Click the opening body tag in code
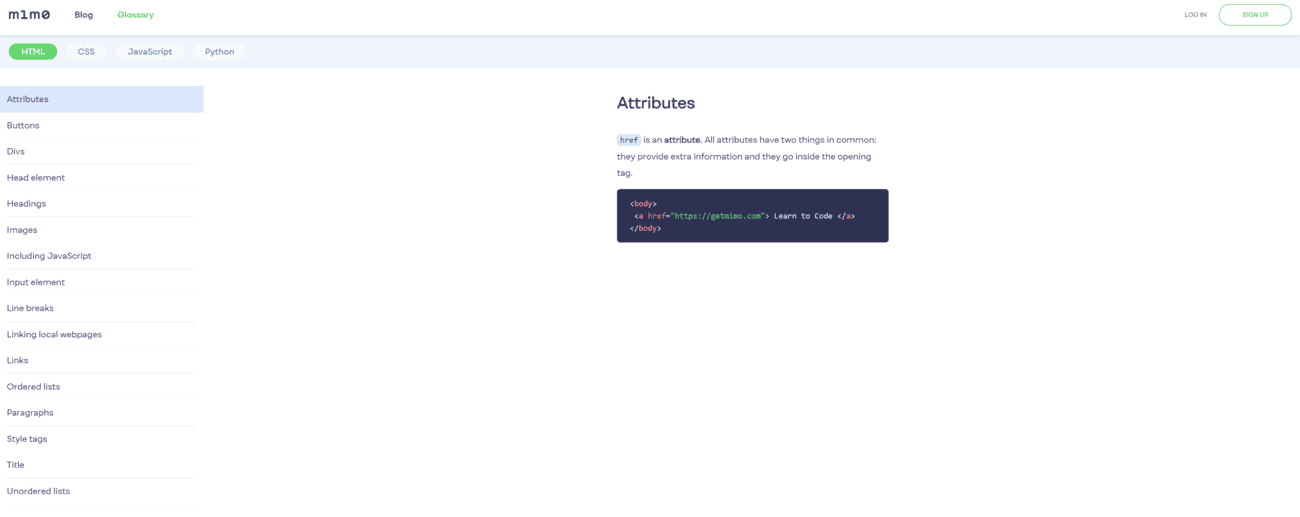Screen dimensions: 1300x517 (x=643, y=204)
